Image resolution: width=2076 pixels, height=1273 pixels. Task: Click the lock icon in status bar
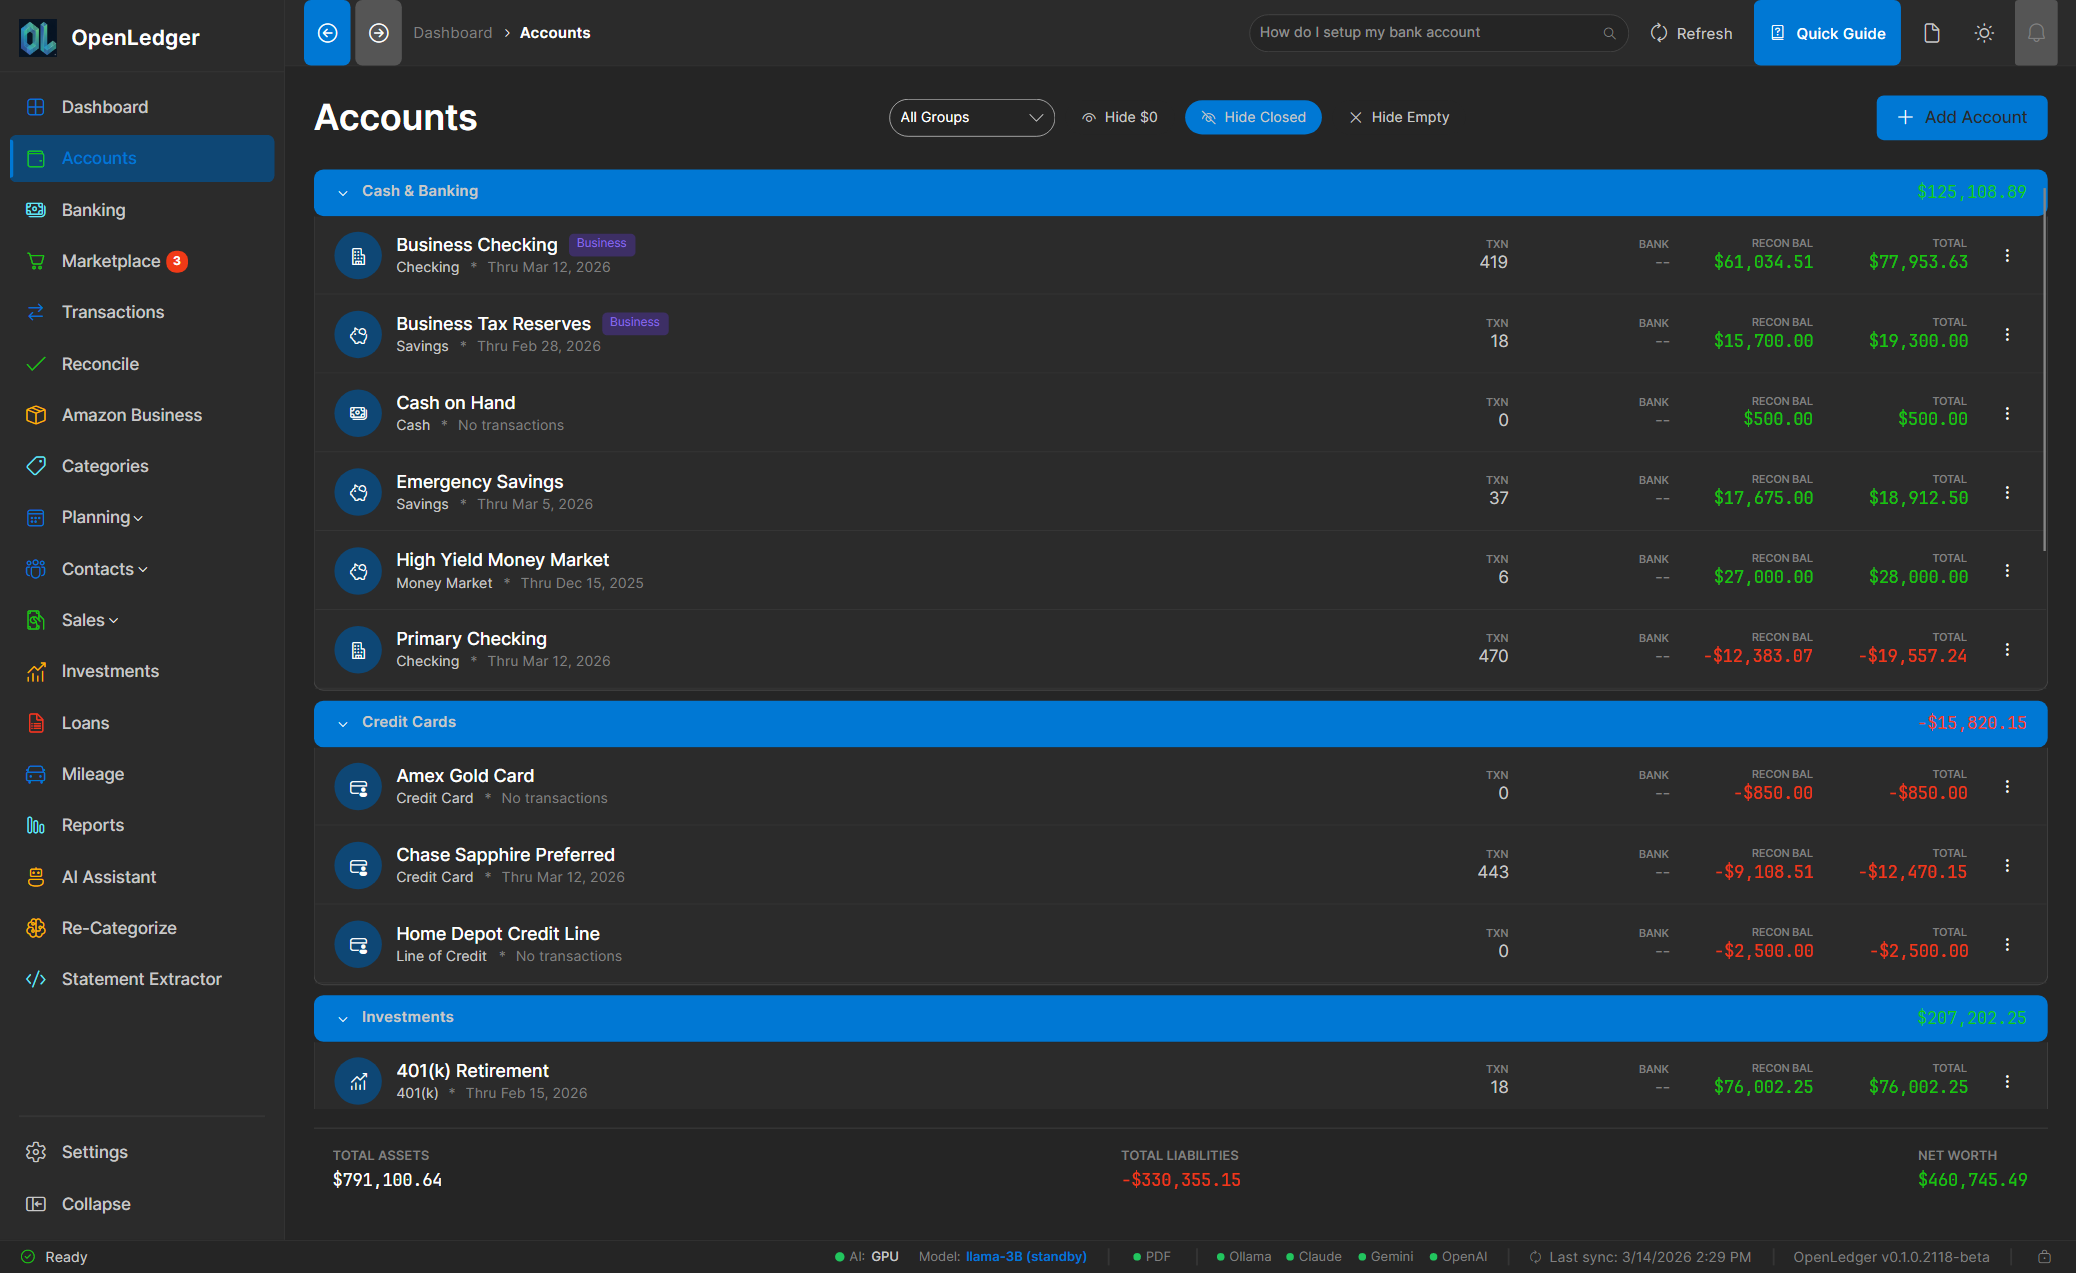2044,1257
